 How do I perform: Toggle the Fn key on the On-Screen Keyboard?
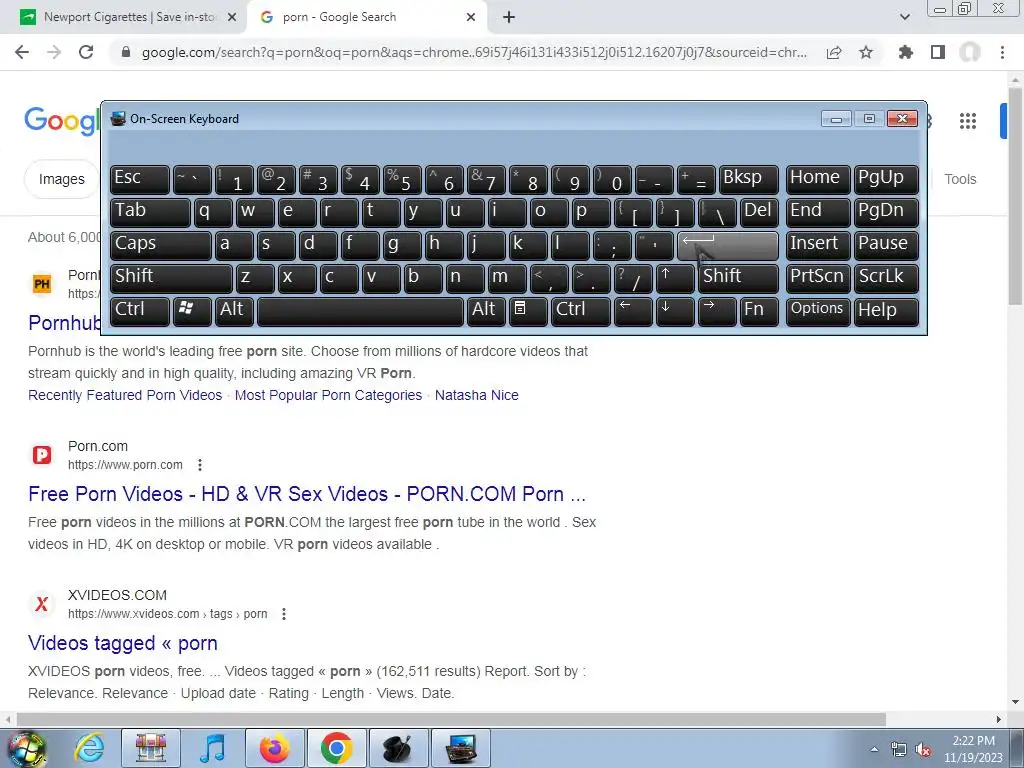coord(760,312)
